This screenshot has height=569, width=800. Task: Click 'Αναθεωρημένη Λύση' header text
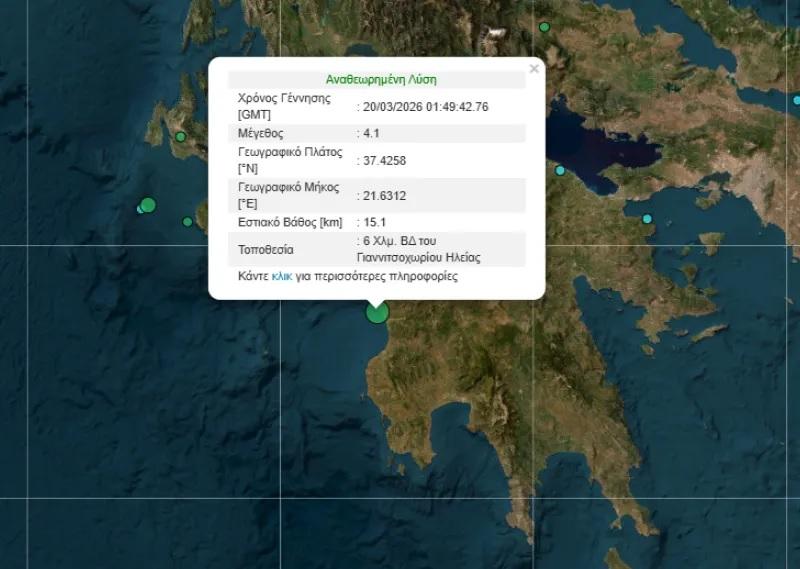381,80
